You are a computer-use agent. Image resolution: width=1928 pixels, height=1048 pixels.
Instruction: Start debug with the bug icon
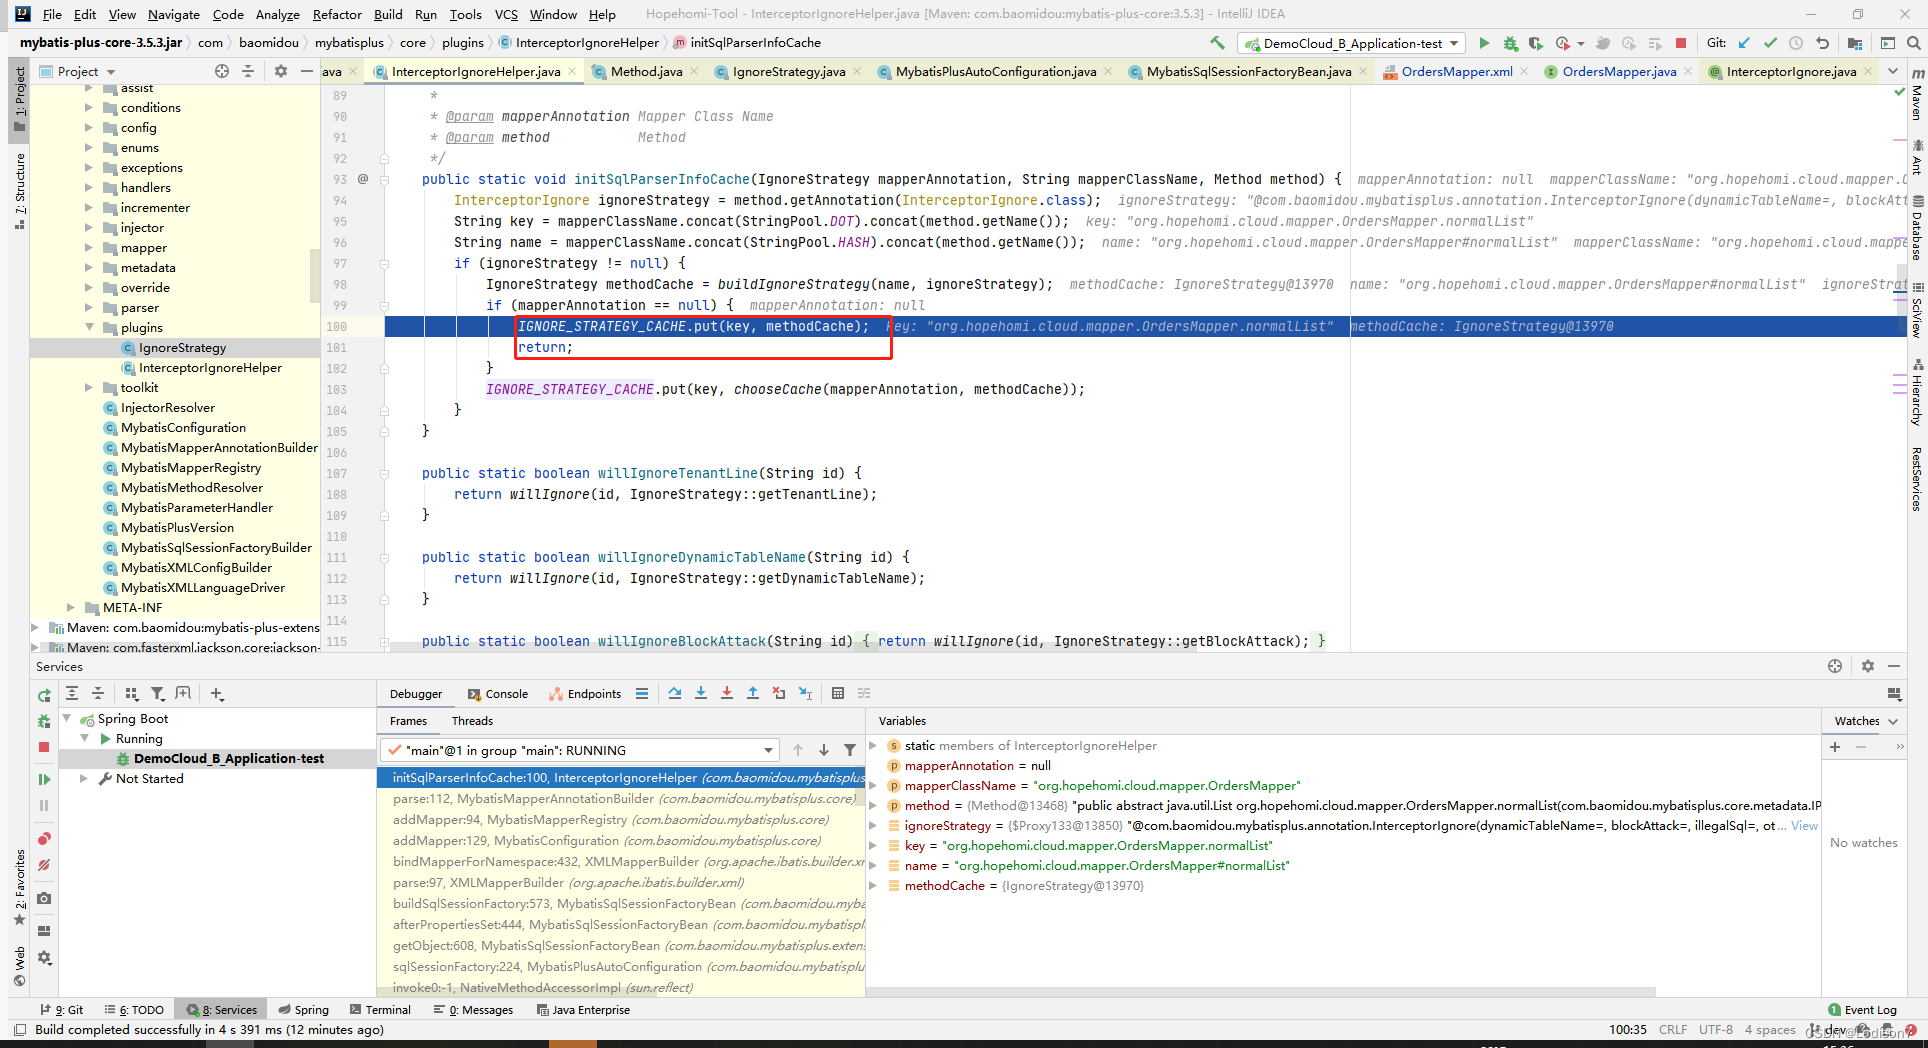(x=1510, y=43)
